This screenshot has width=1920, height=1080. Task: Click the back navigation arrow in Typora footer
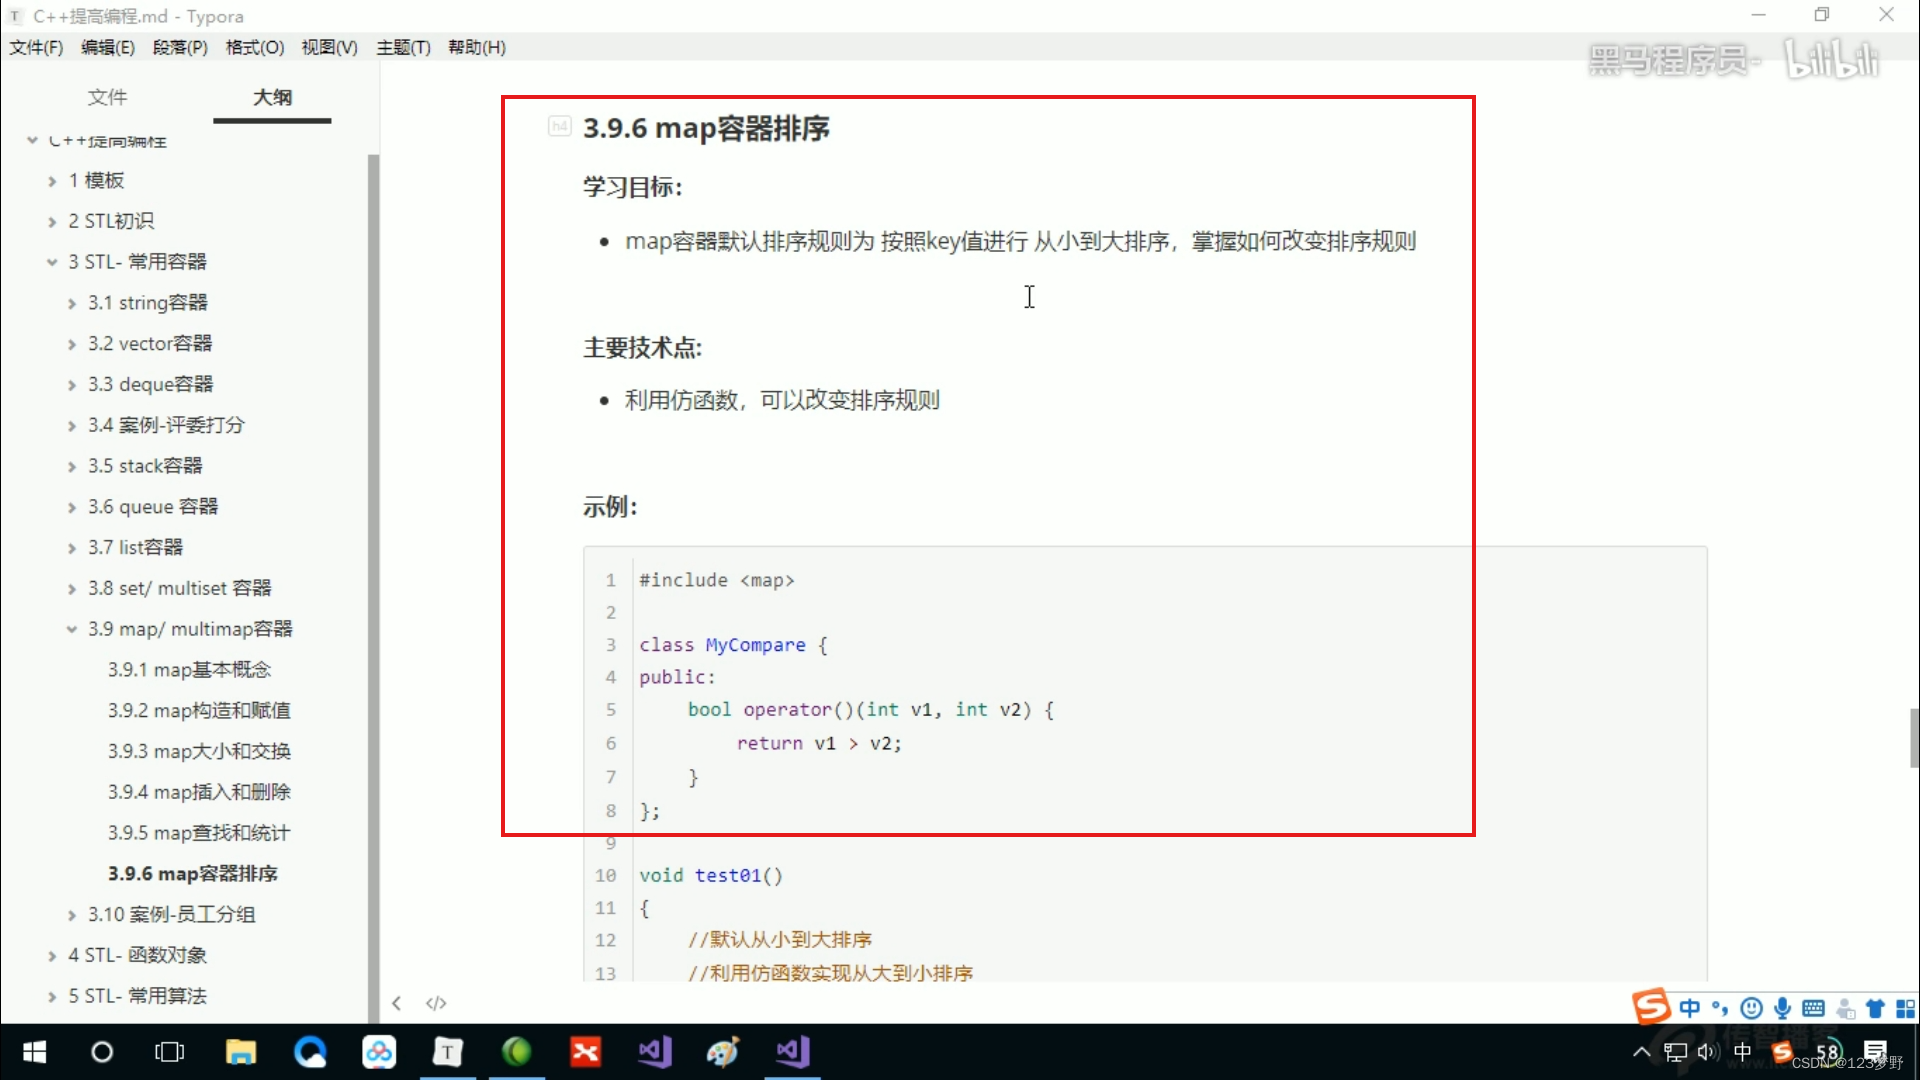[x=396, y=1003]
